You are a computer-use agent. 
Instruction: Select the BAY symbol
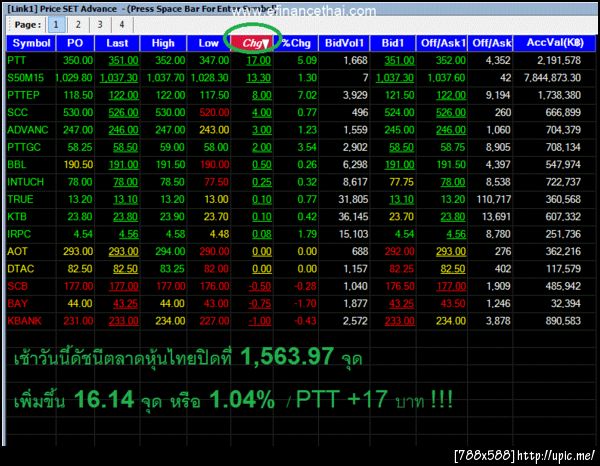[18, 304]
